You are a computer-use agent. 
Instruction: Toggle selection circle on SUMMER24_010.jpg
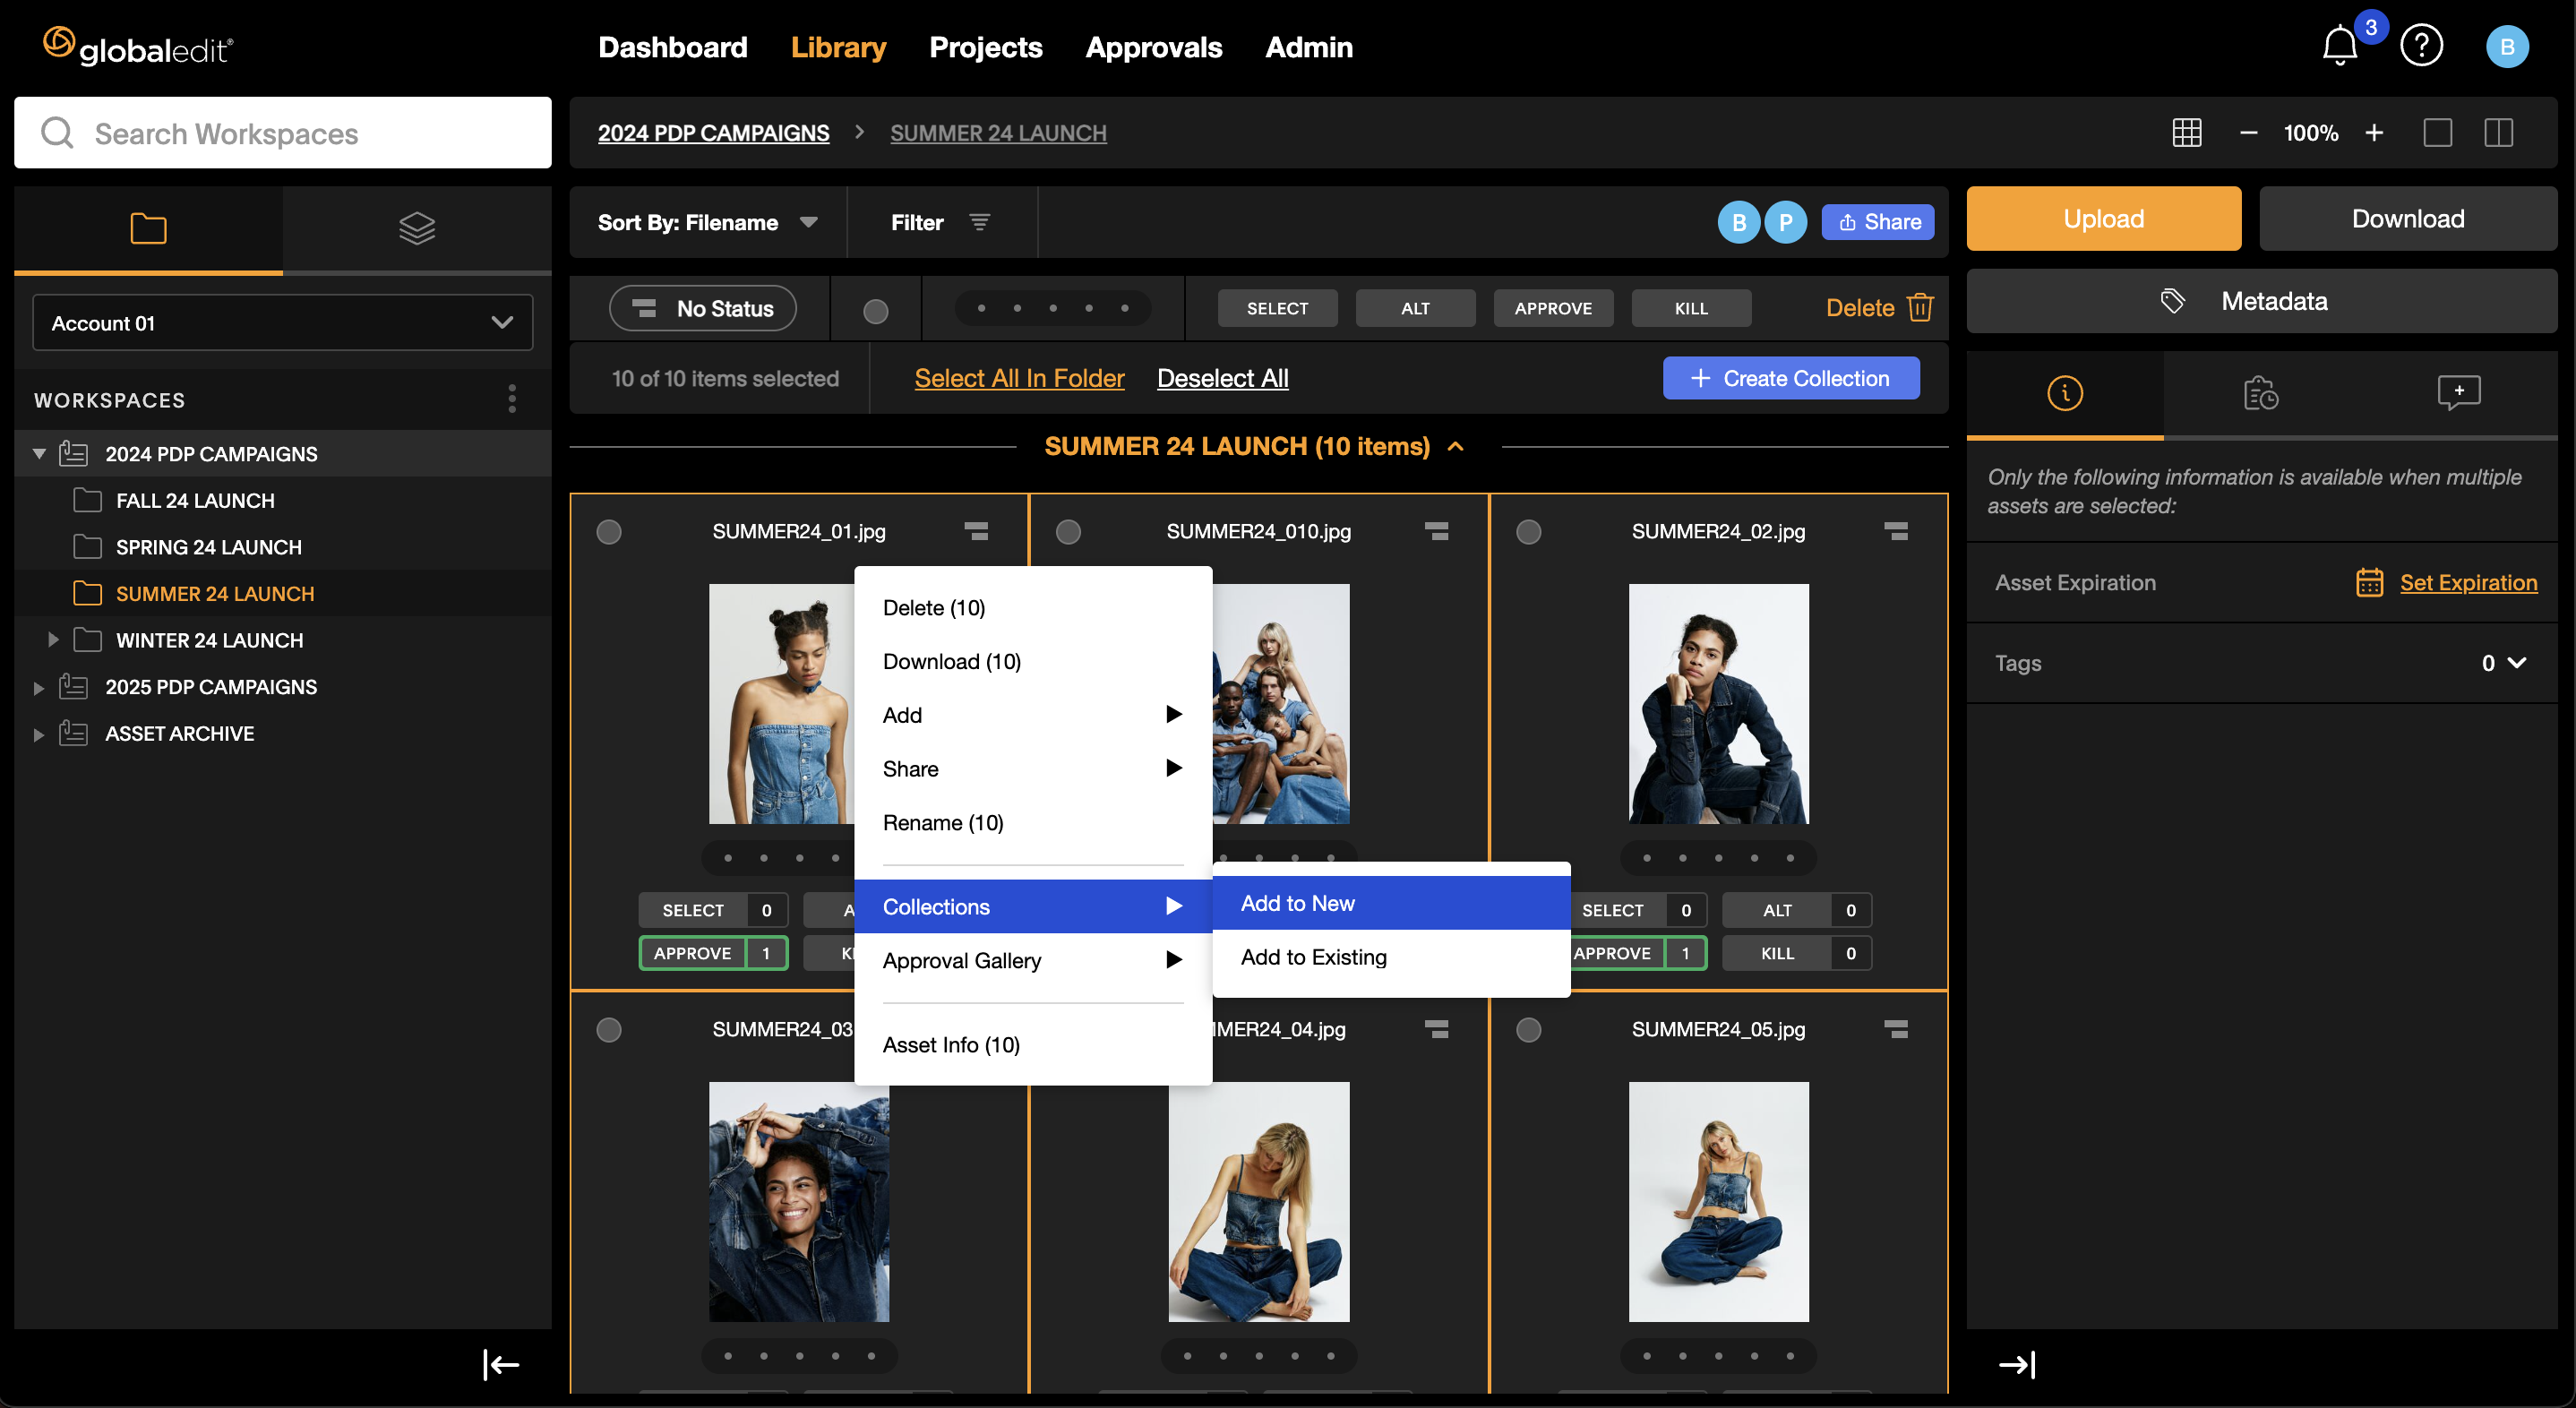coord(1069,532)
